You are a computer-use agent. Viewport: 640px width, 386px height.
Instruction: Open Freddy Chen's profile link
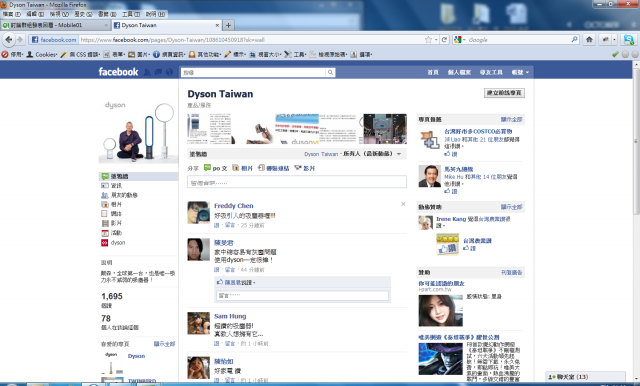tap(233, 206)
